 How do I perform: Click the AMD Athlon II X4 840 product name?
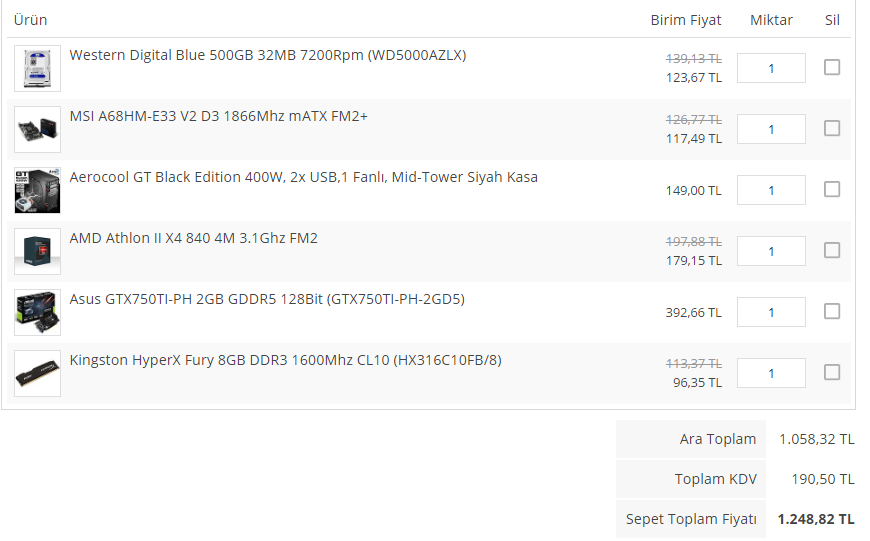pos(193,238)
